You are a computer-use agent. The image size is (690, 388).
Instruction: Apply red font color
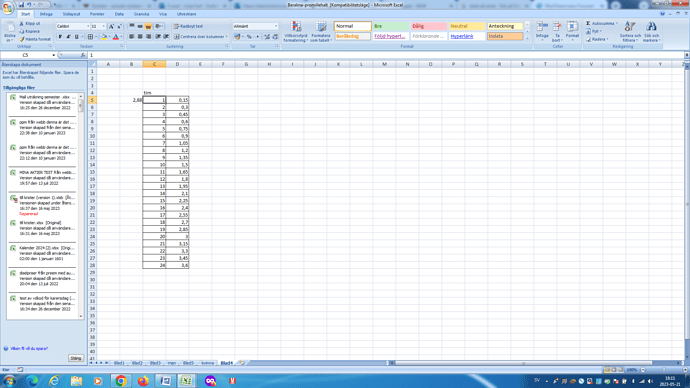pyautogui.click(x=116, y=37)
